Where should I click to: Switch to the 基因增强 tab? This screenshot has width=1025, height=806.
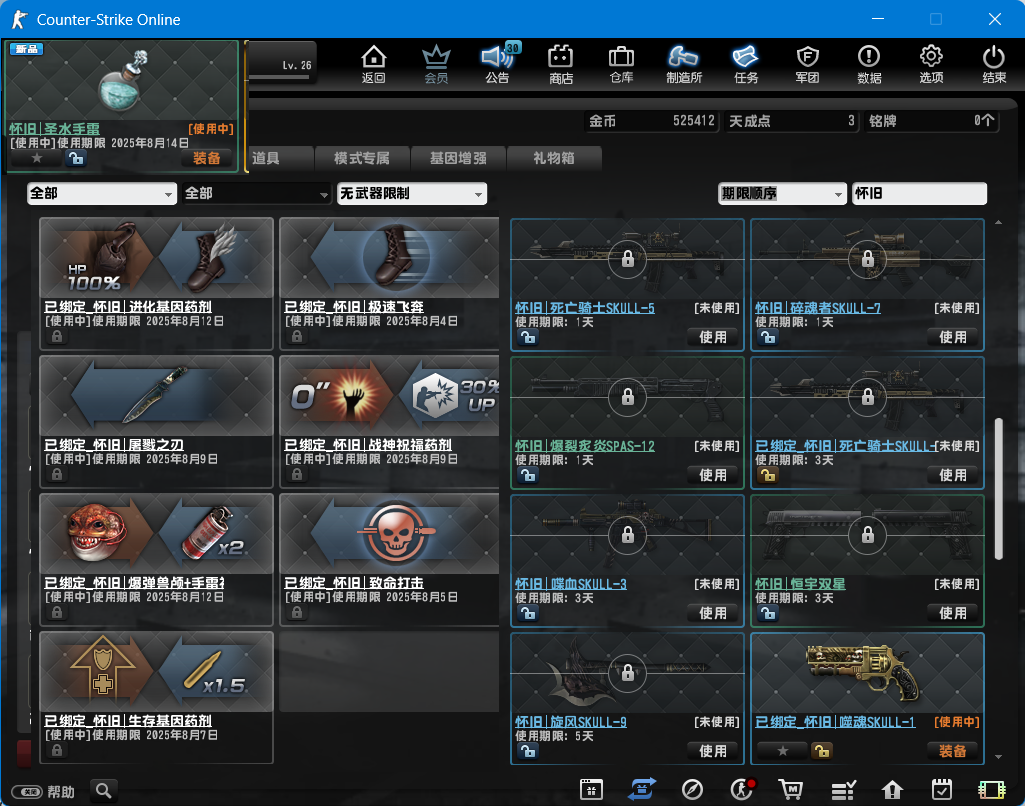[458, 158]
